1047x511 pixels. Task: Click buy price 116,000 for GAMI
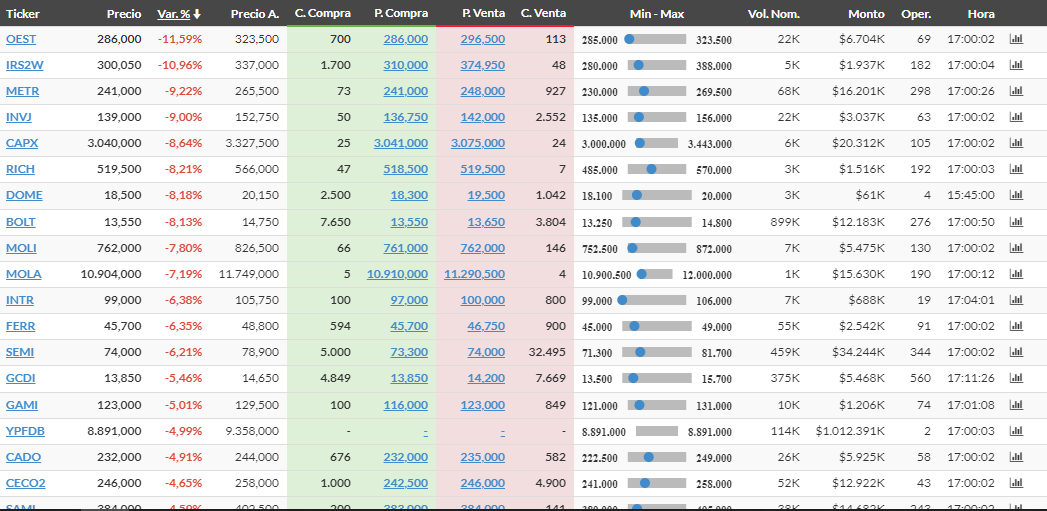coord(406,405)
